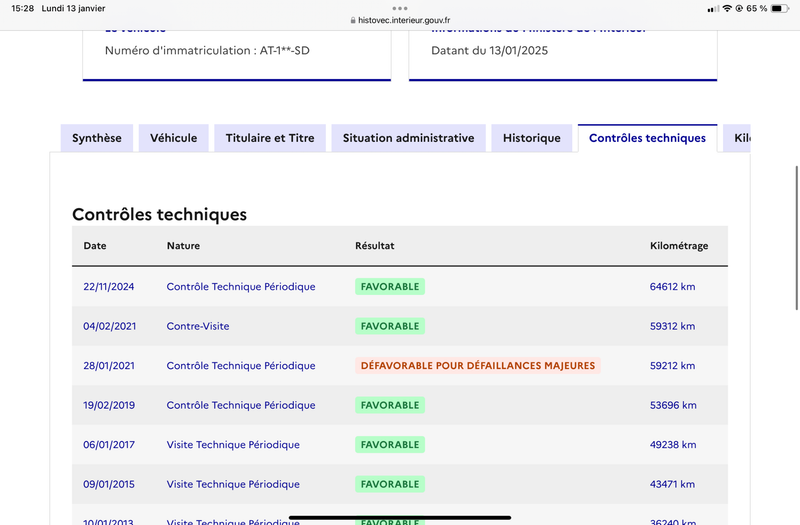
Task: Click the 59212 km mileage value
Action: pyautogui.click(x=672, y=366)
